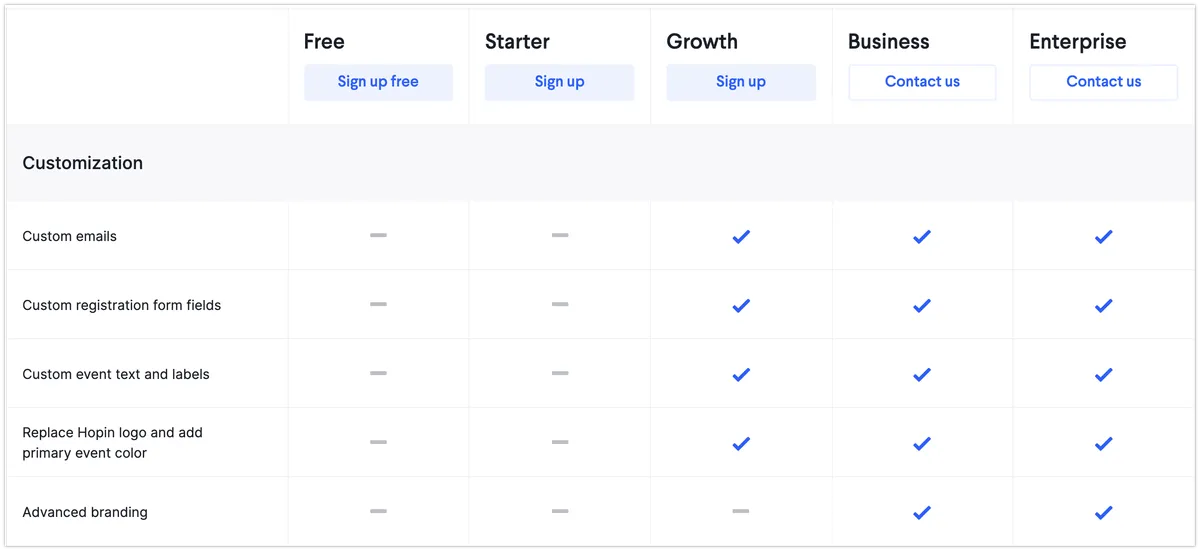Screen dimensions: 1200x551
Task: Click Contact us under the Enterprise plan
Action: coord(1103,82)
